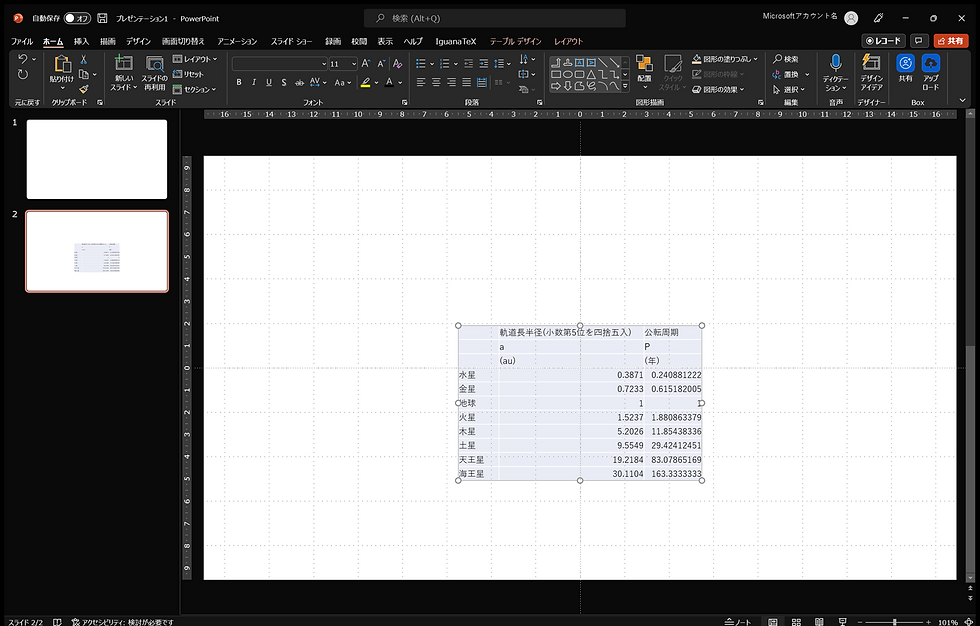Apply text shadow S icon
The height and width of the screenshot is (626, 980).
coord(284,82)
